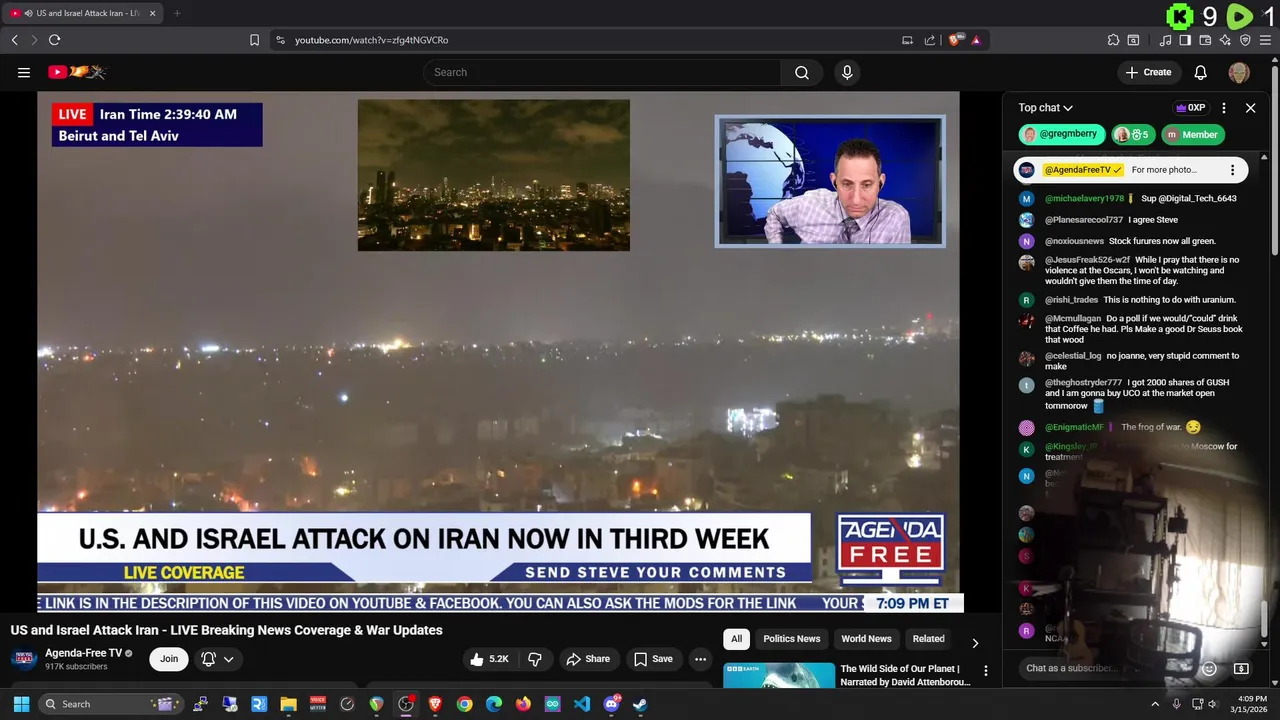Screen dimensions: 1280x720
Task: Open the Windows Start menu
Action: [x=21, y=704]
